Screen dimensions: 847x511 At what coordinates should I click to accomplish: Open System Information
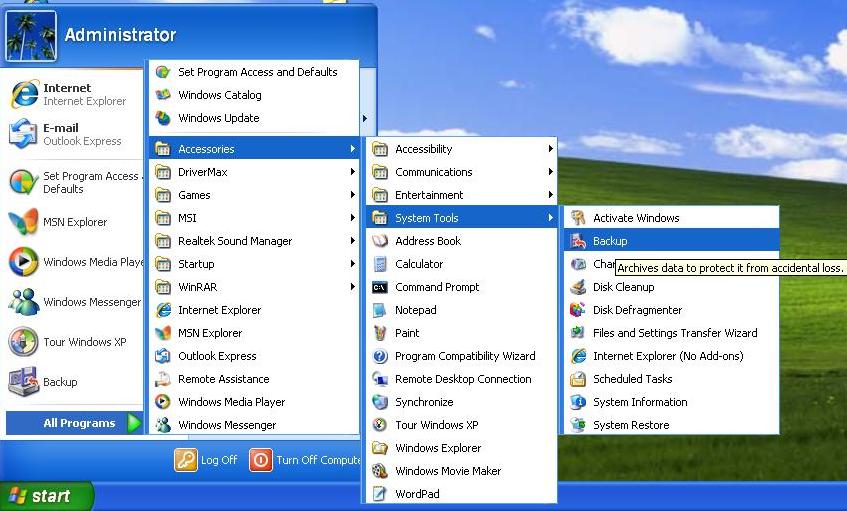coord(671,402)
